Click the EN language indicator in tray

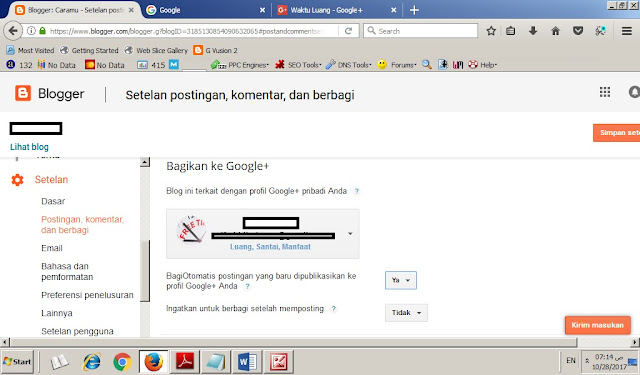(571, 360)
